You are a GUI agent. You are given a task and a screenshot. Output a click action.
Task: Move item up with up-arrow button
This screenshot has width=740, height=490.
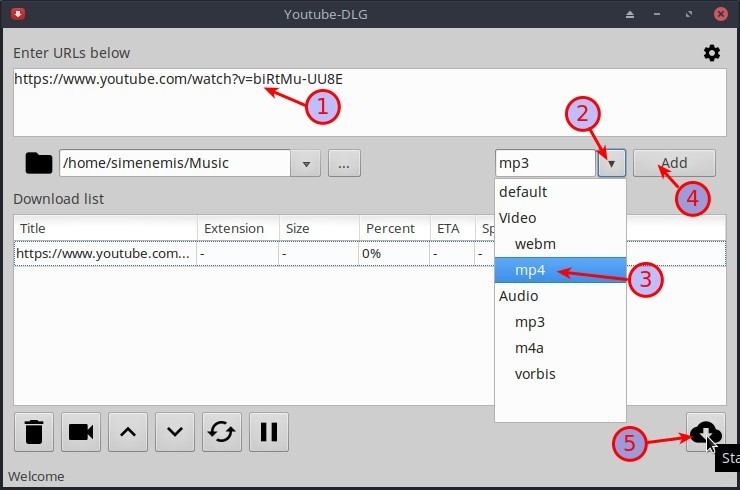(128, 432)
